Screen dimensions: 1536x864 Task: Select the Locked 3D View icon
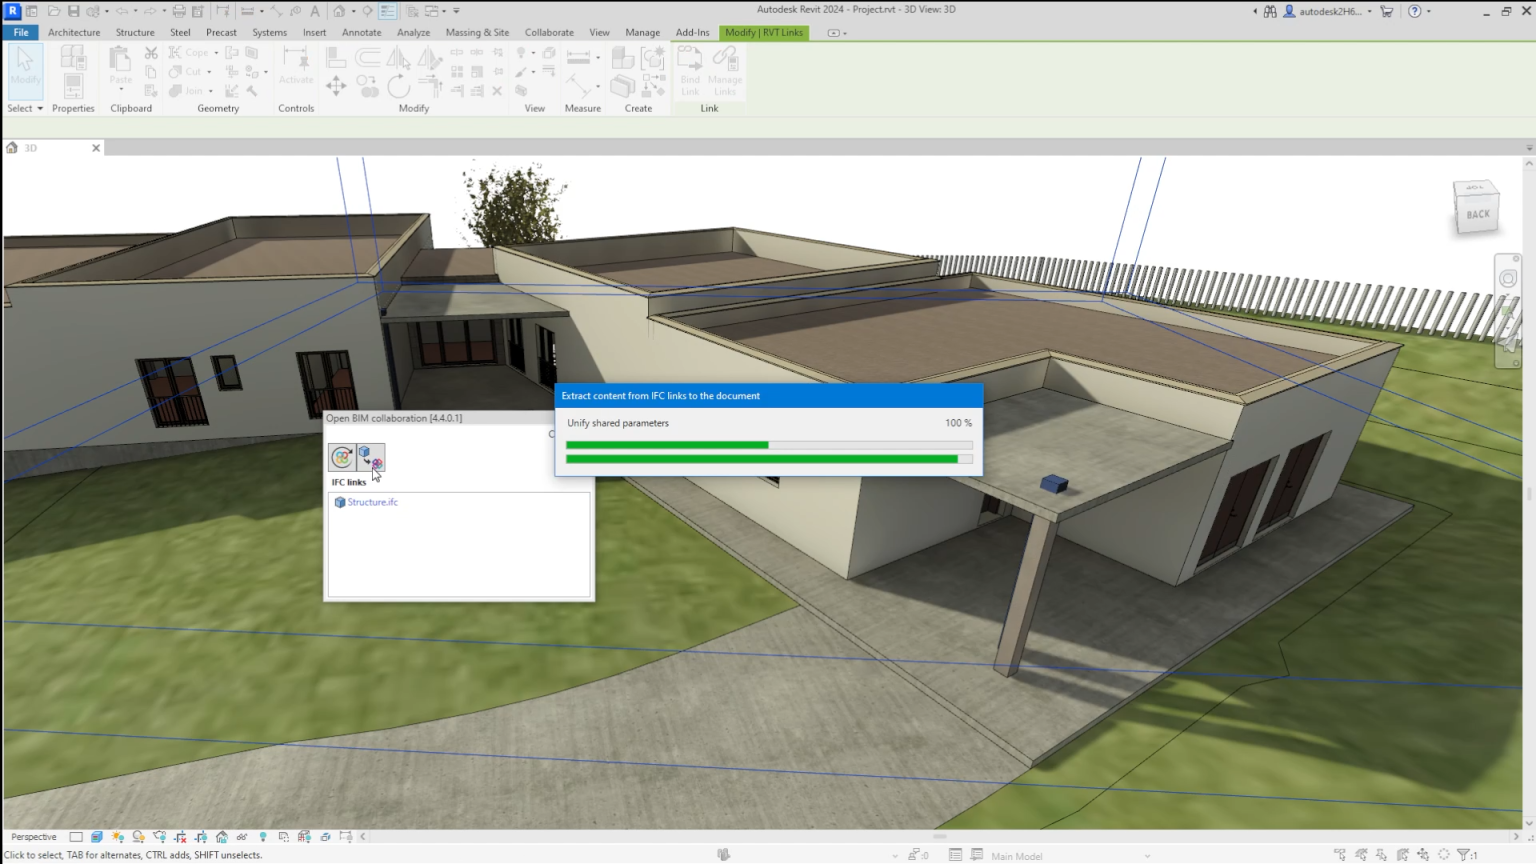pos(224,837)
